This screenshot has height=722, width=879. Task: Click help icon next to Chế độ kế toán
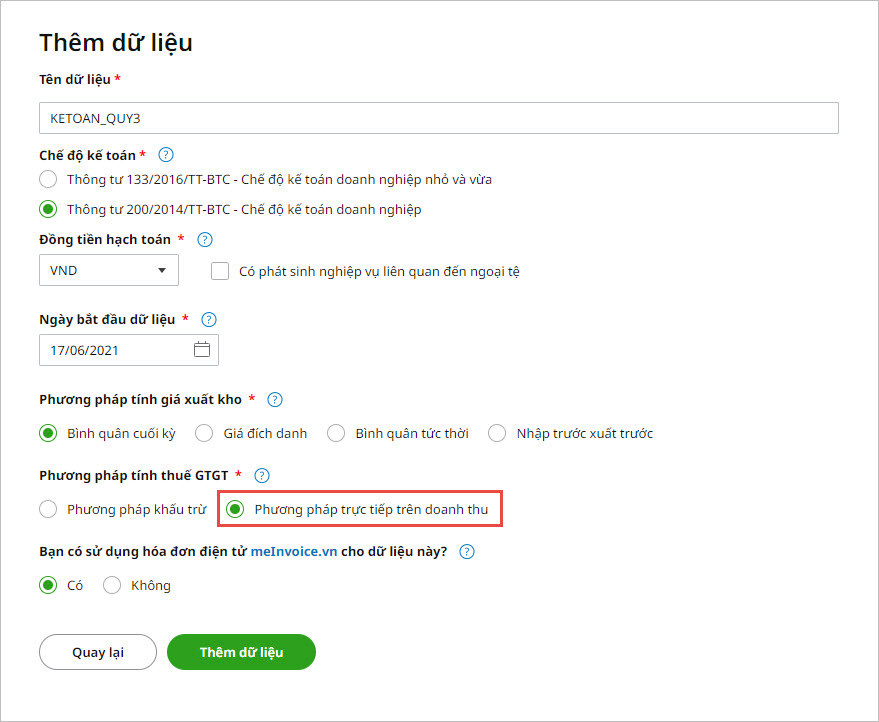click(166, 155)
